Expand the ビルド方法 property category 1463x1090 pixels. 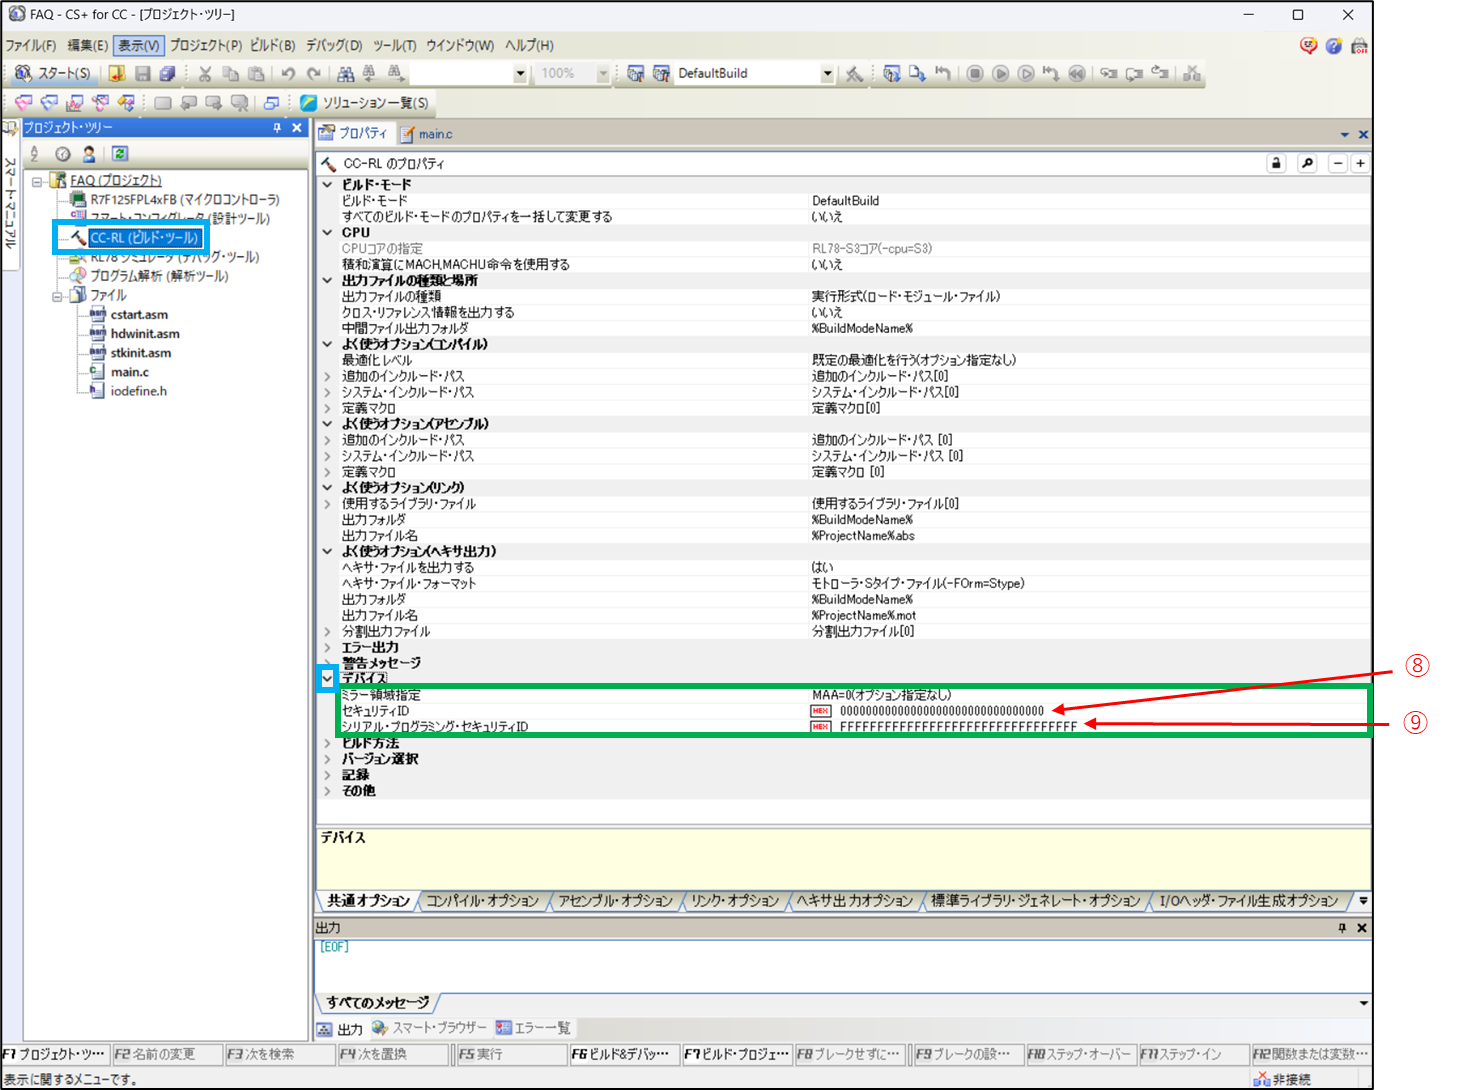[x=327, y=743]
